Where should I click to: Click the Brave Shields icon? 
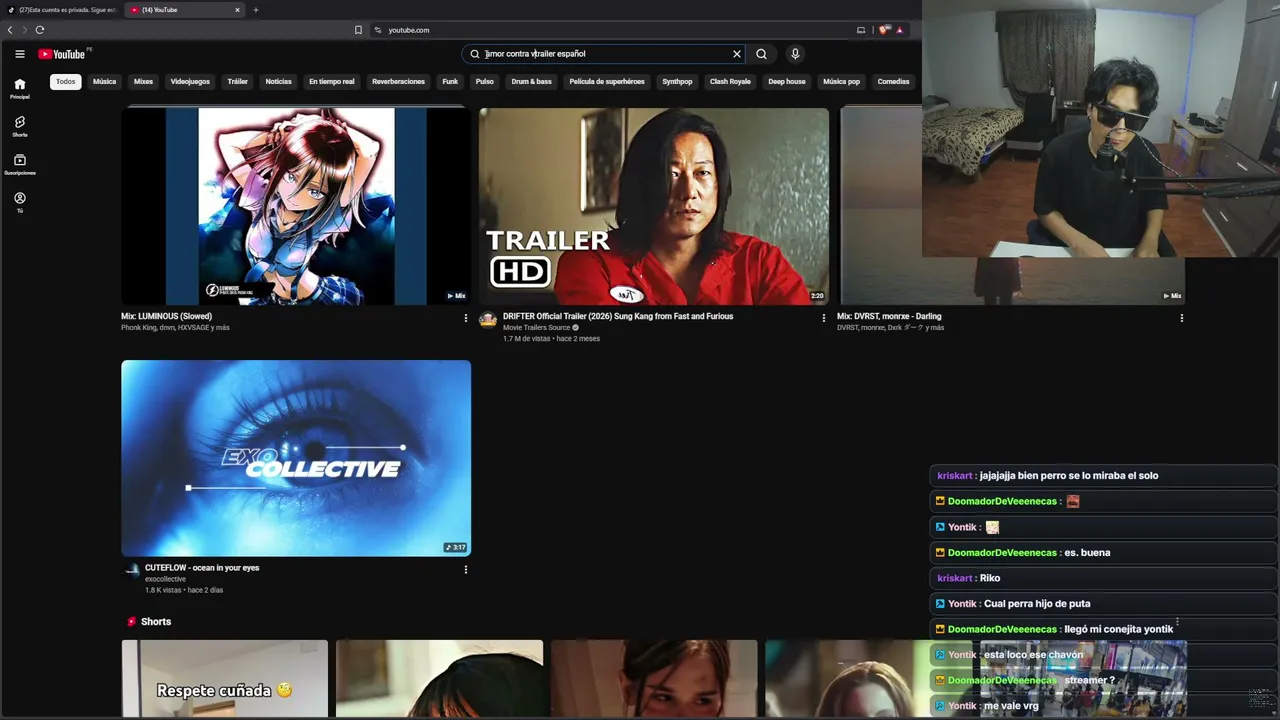884,30
